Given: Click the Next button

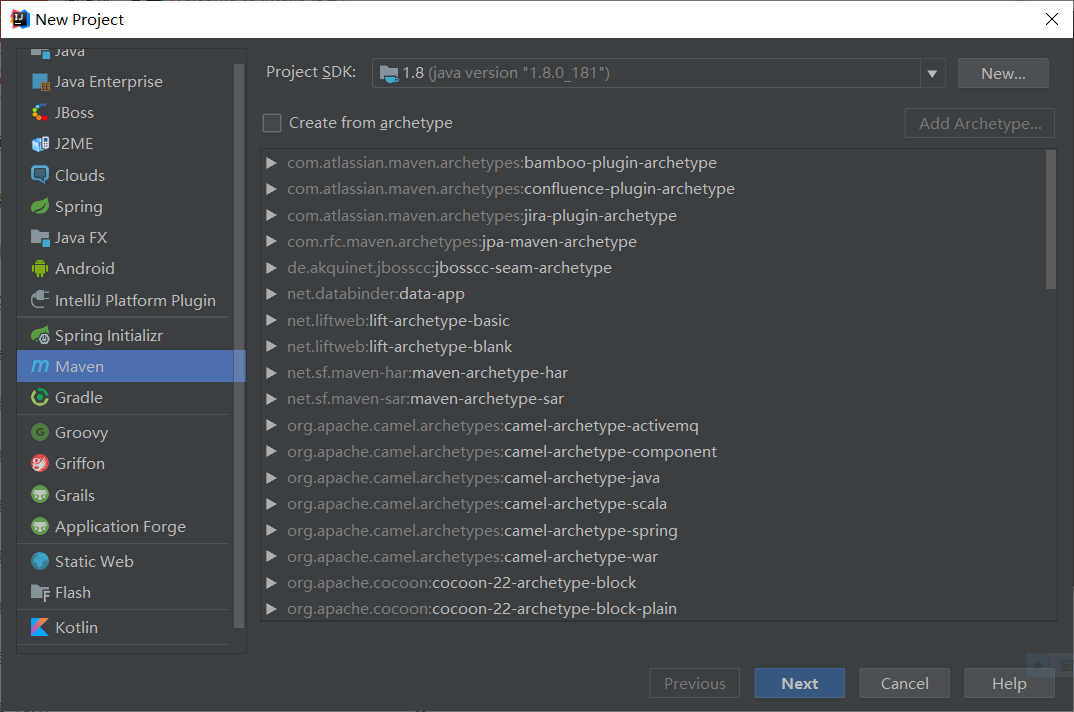Looking at the screenshot, I should click(799, 684).
